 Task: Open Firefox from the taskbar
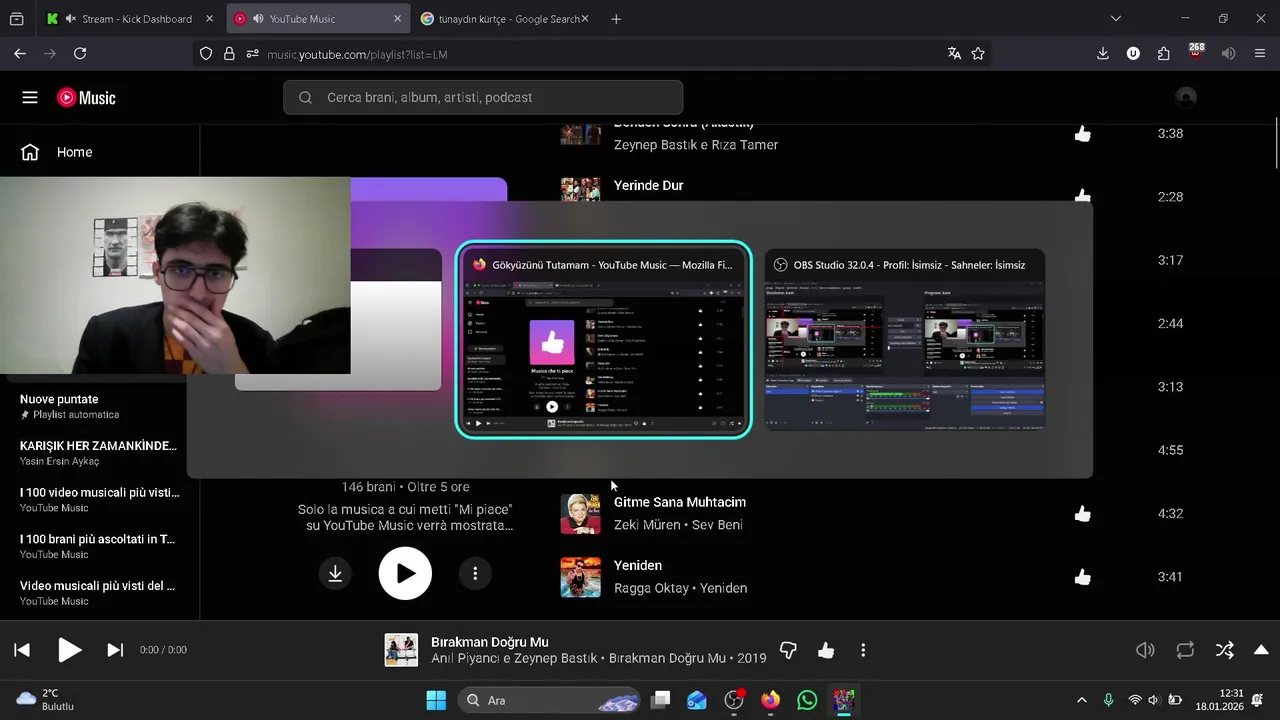(770, 700)
